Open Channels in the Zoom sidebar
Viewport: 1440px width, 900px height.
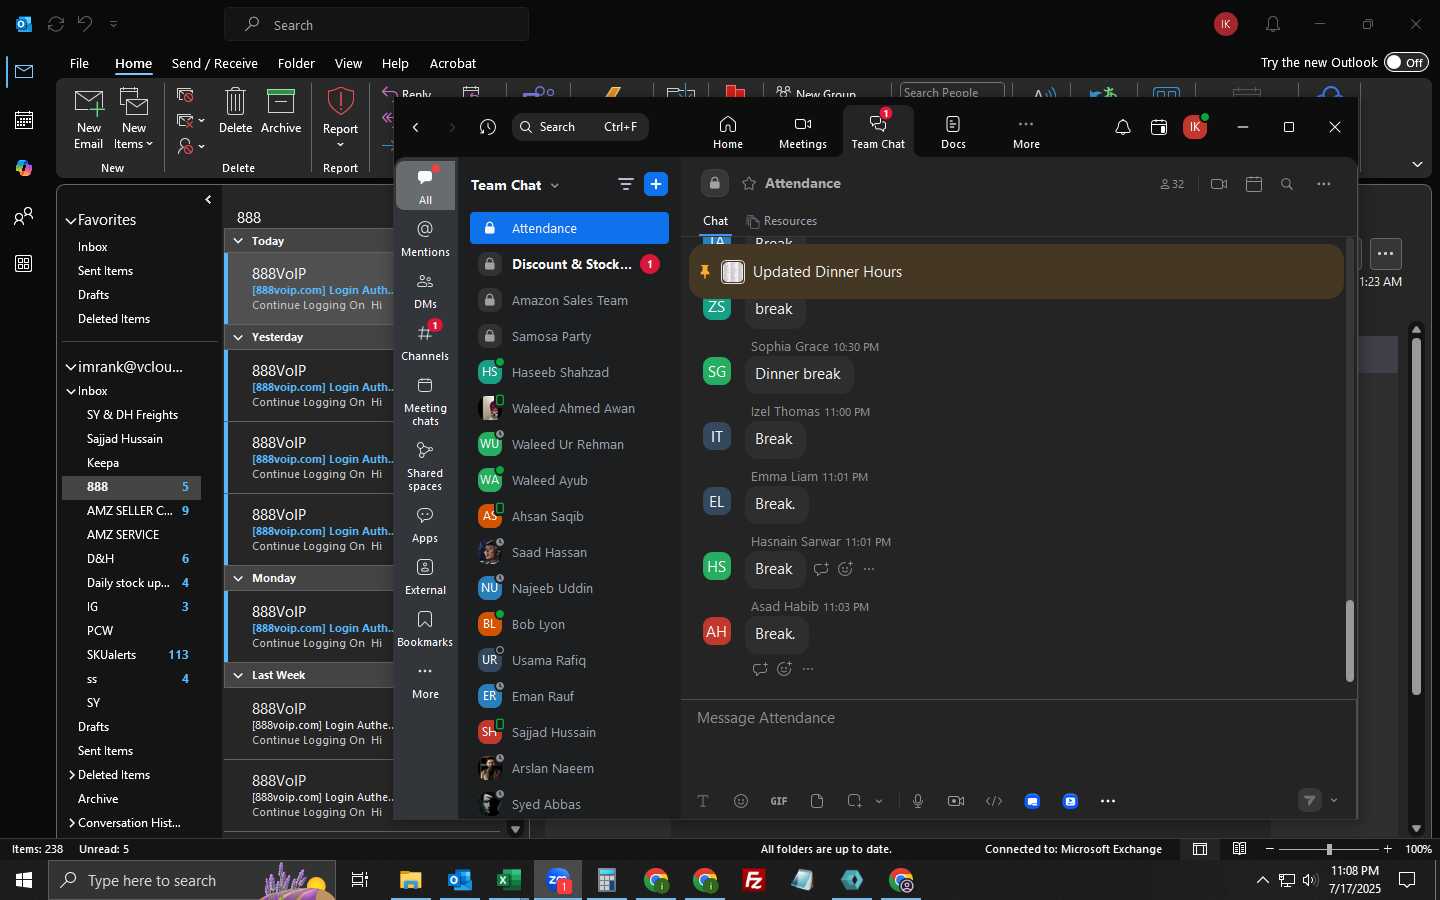click(x=425, y=343)
